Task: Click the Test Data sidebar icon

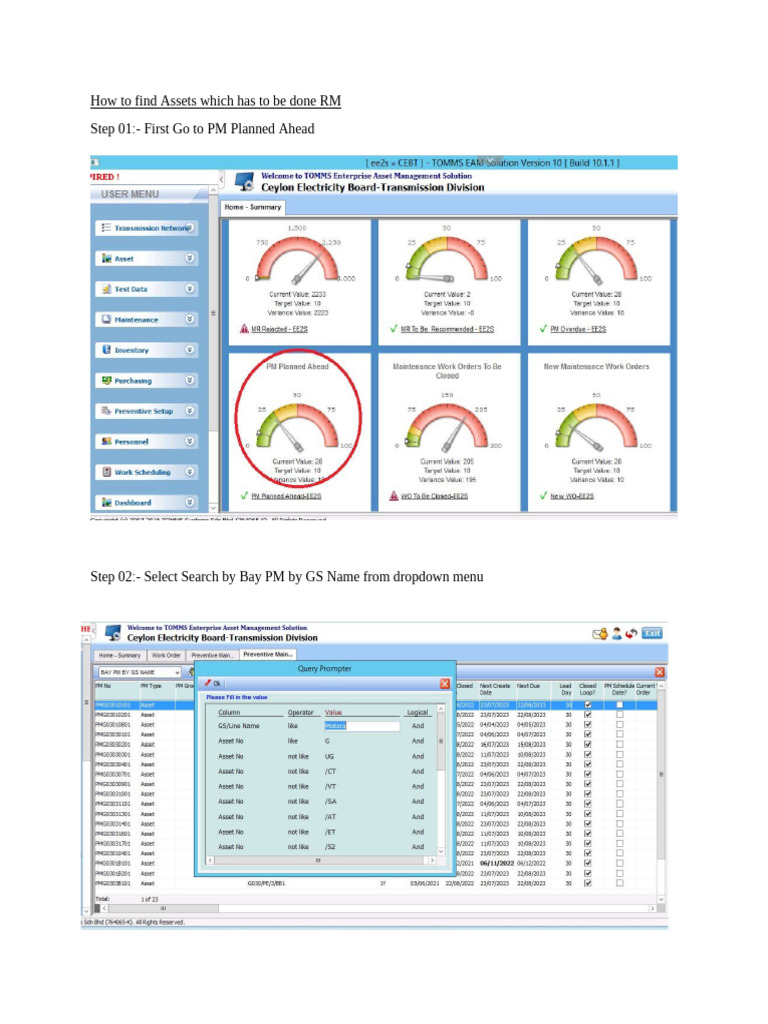Action: click(x=106, y=289)
